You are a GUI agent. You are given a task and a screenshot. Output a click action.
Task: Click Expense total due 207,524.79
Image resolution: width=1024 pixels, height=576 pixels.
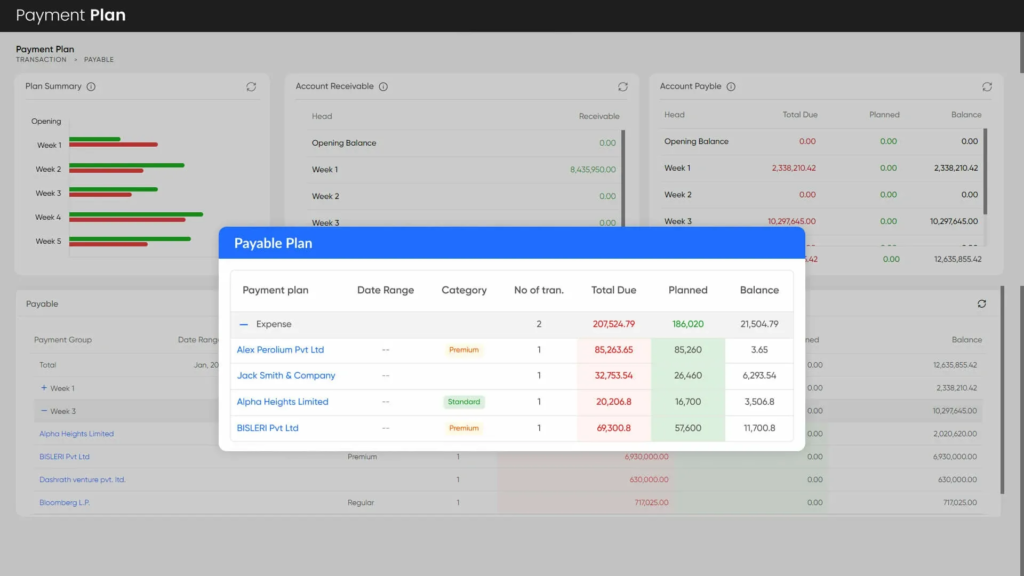coord(614,324)
